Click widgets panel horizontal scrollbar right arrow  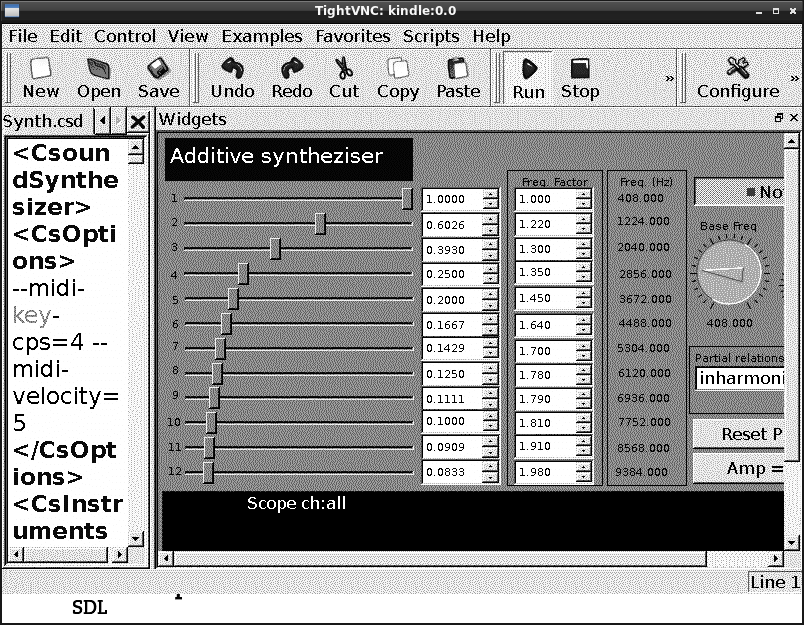tap(776, 558)
